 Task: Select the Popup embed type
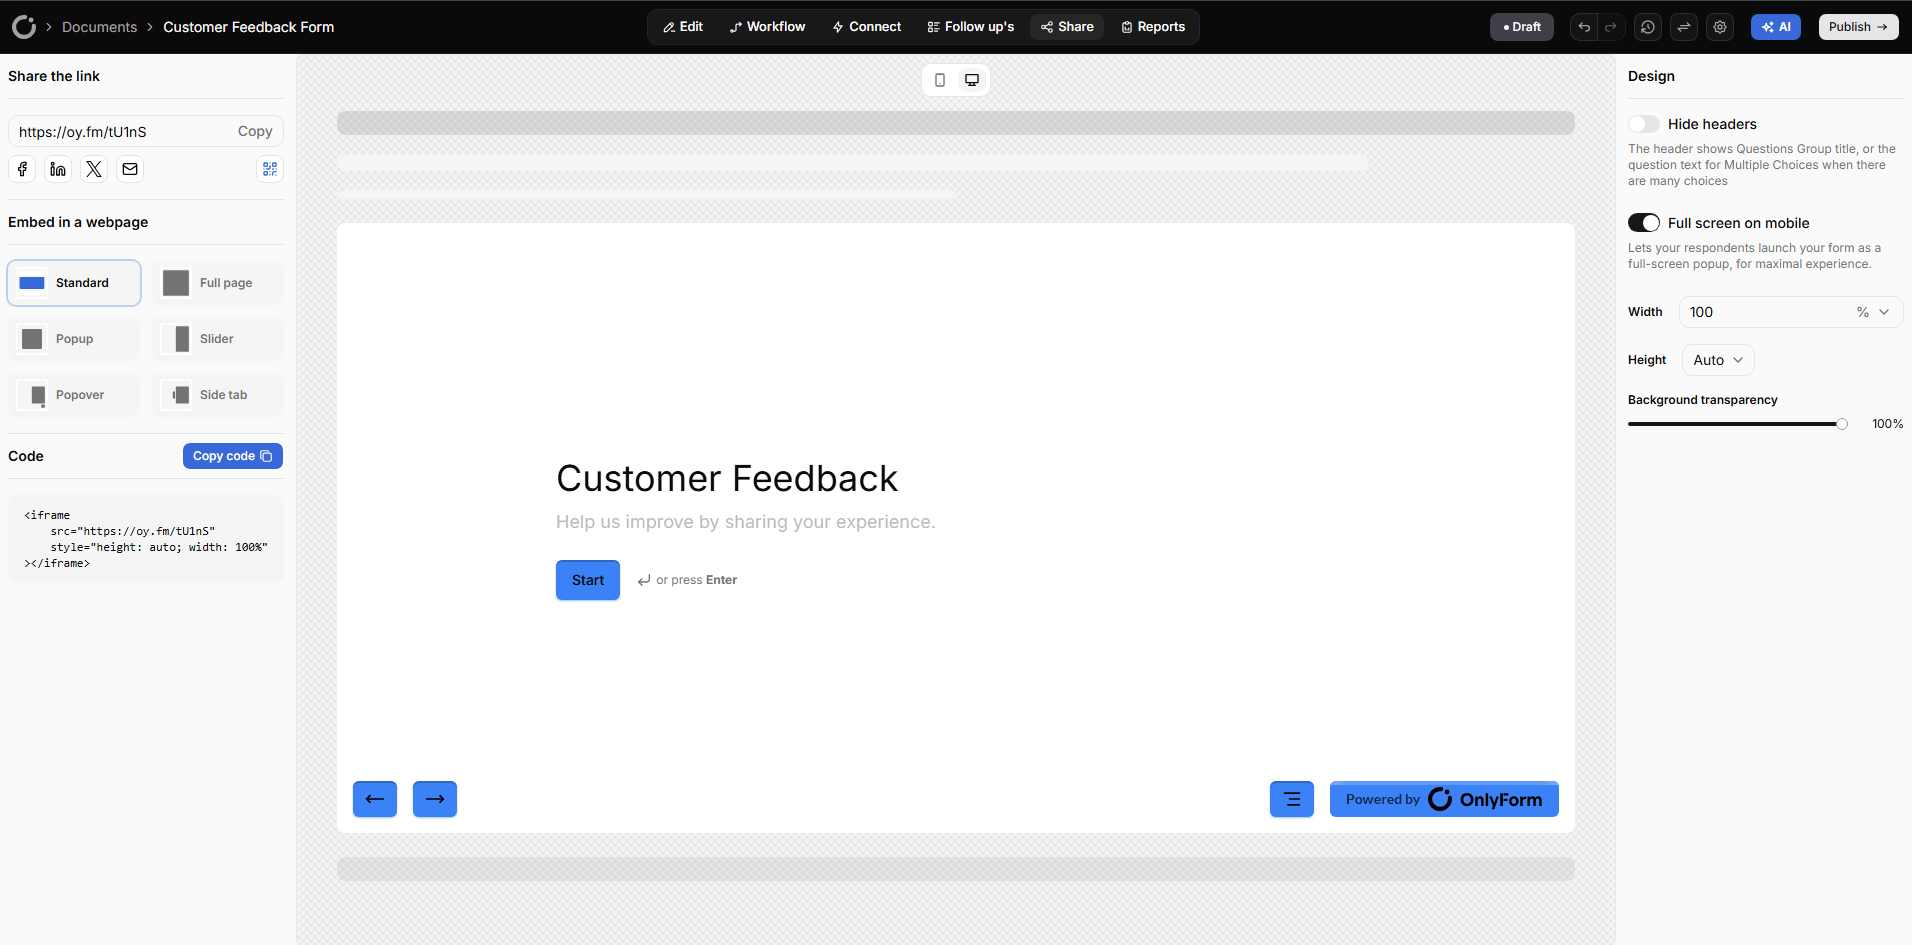(74, 339)
